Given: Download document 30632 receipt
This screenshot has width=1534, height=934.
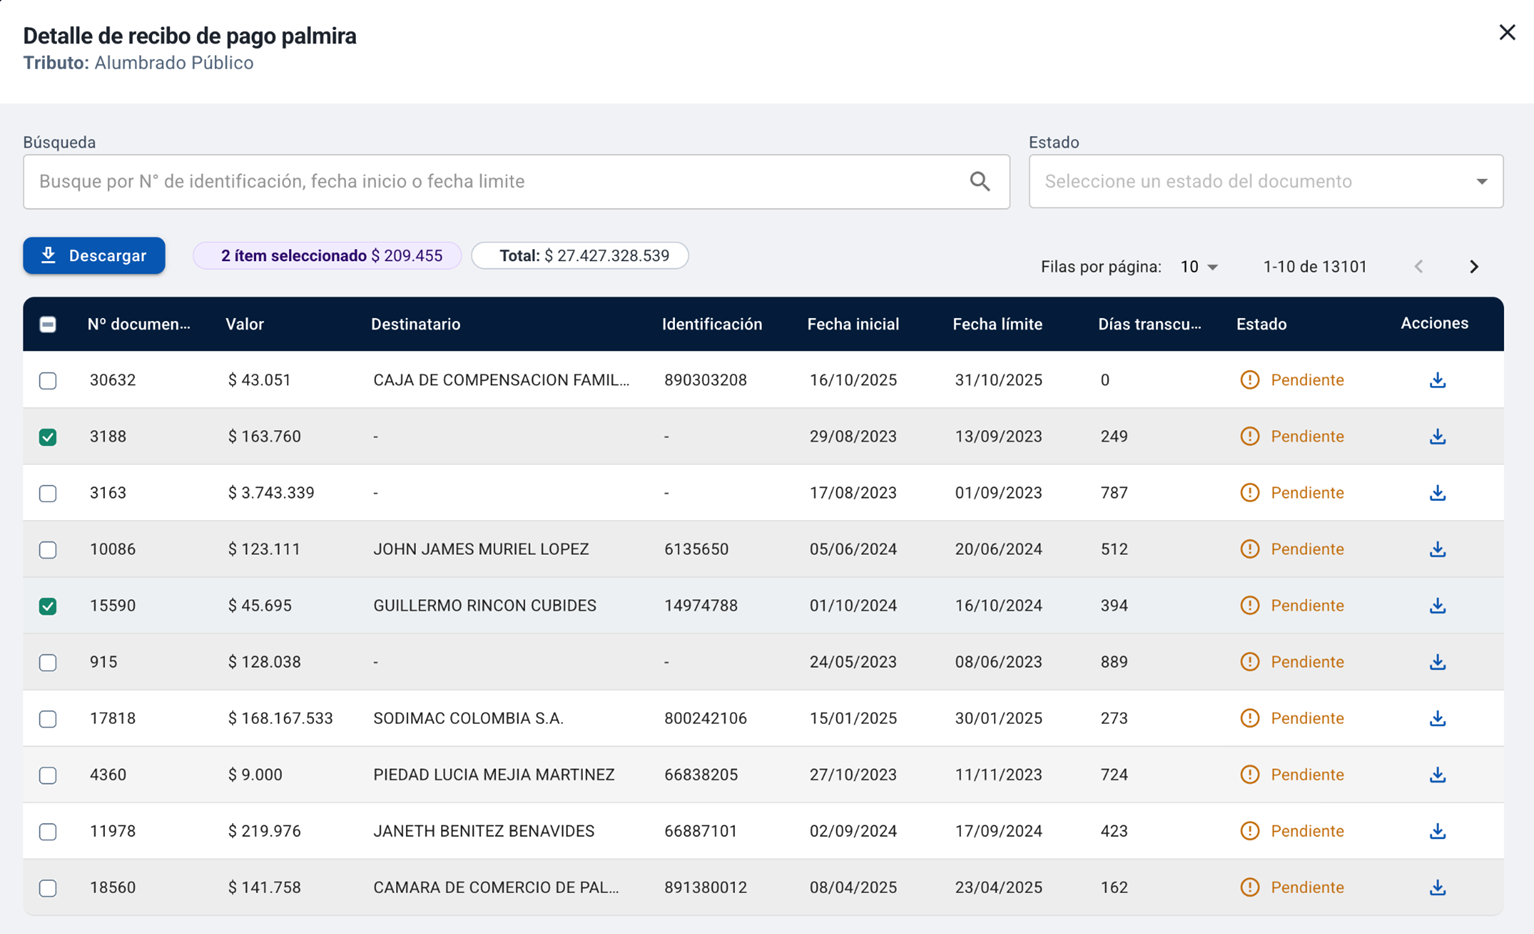Looking at the screenshot, I should tap(1437, 380).
